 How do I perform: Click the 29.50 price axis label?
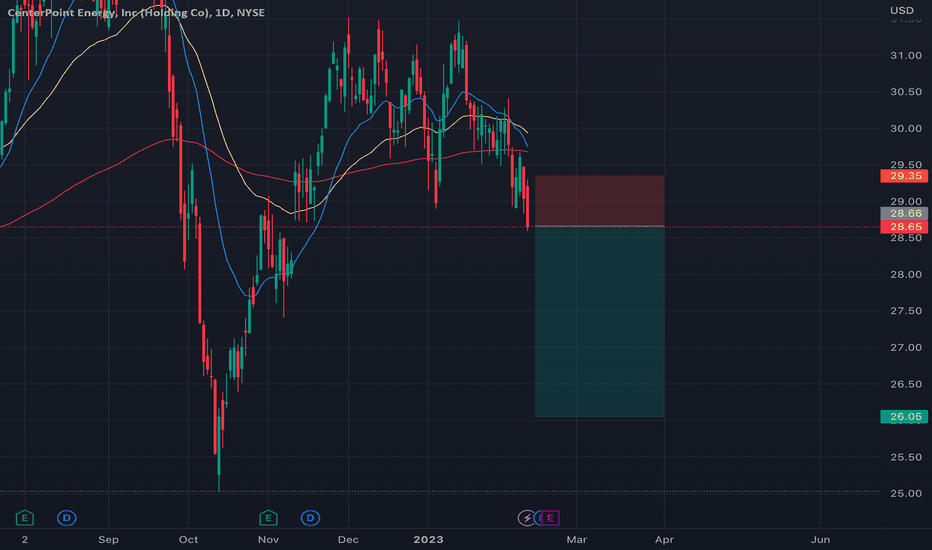906,165
